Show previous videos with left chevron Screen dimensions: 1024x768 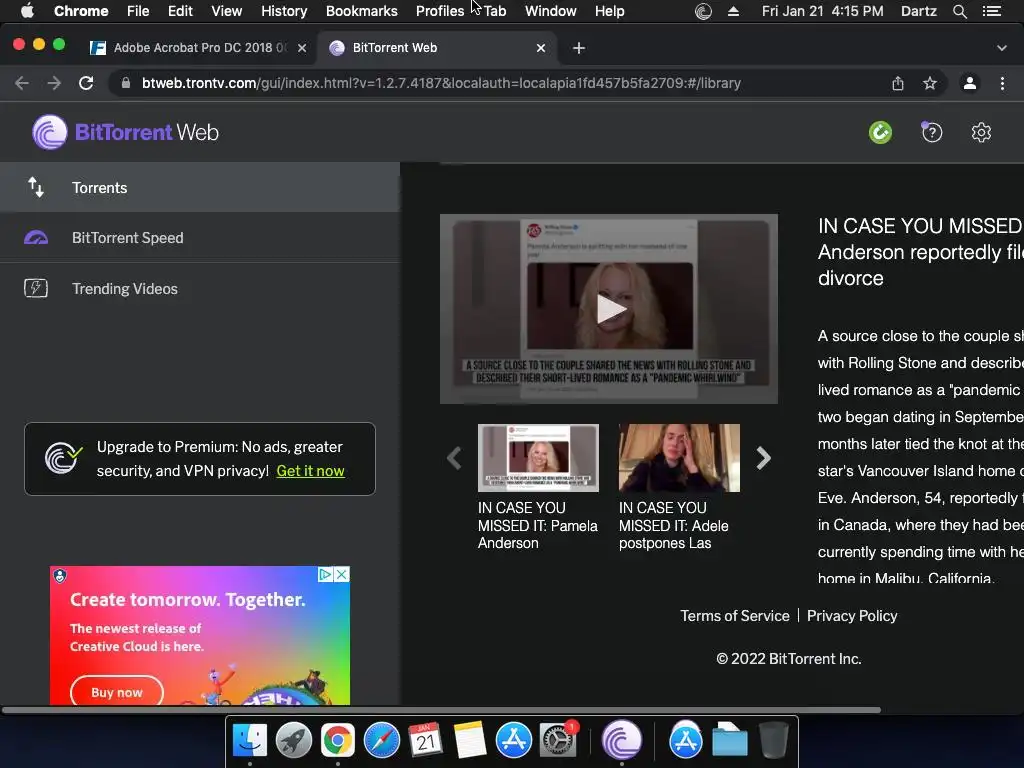click(455, 458)
